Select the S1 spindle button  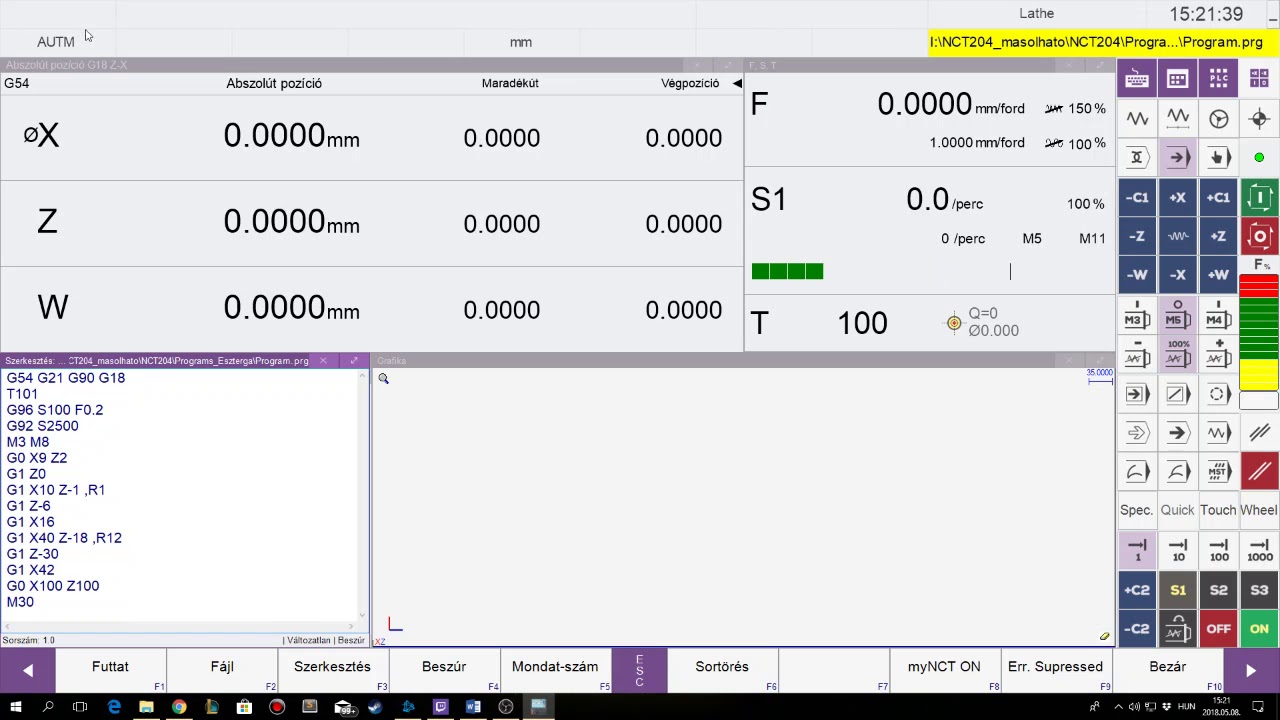point(1178,590)
